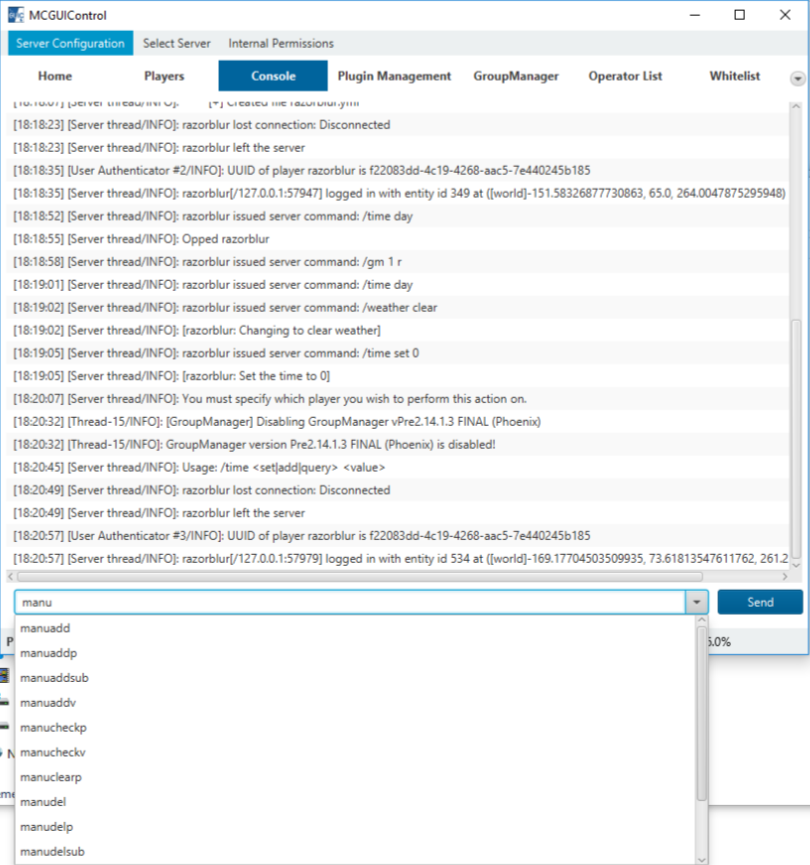Open the tab overflow arrow beside Whitelist
This screenshot has height=865, width=810.
click(797, 78)
